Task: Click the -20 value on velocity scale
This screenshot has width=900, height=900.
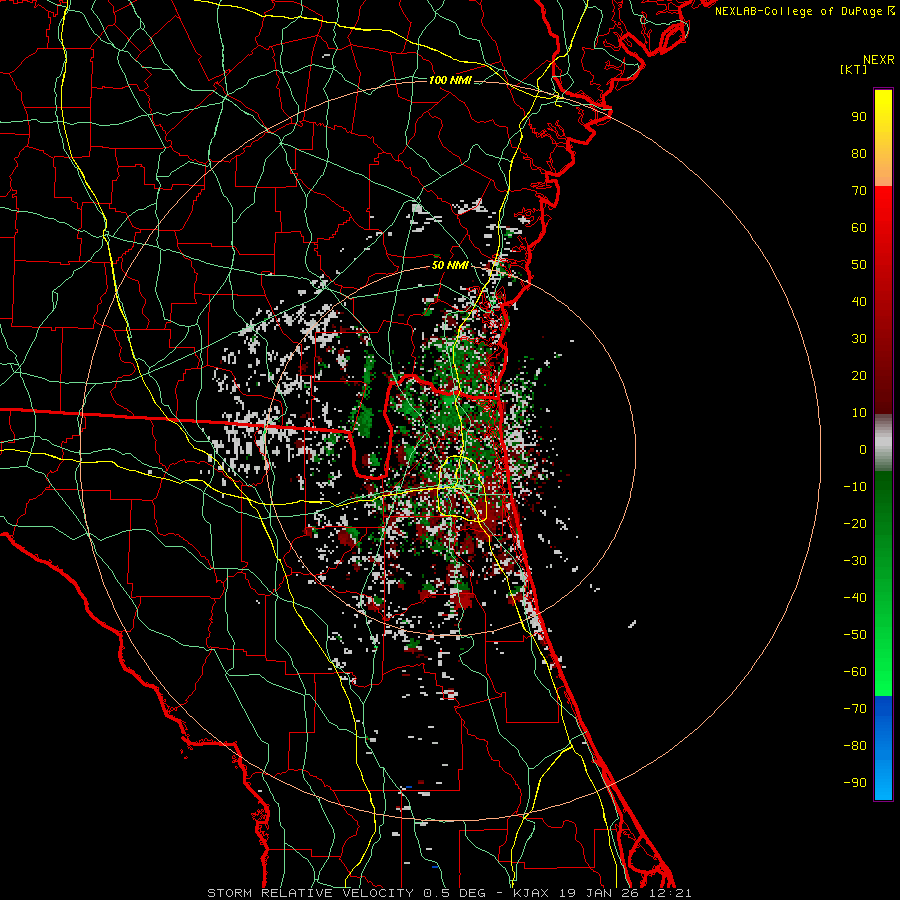Action: tap(855, 523)
